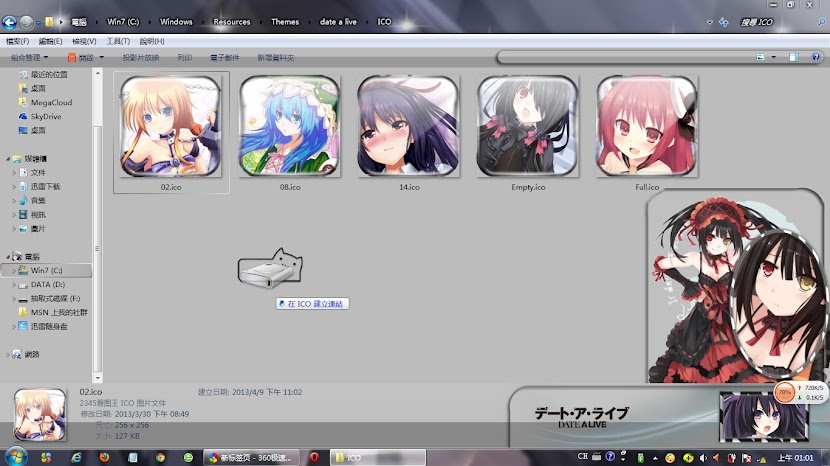Jump to Themes in address bar
The image size is (830, 466).
[285, 22]
